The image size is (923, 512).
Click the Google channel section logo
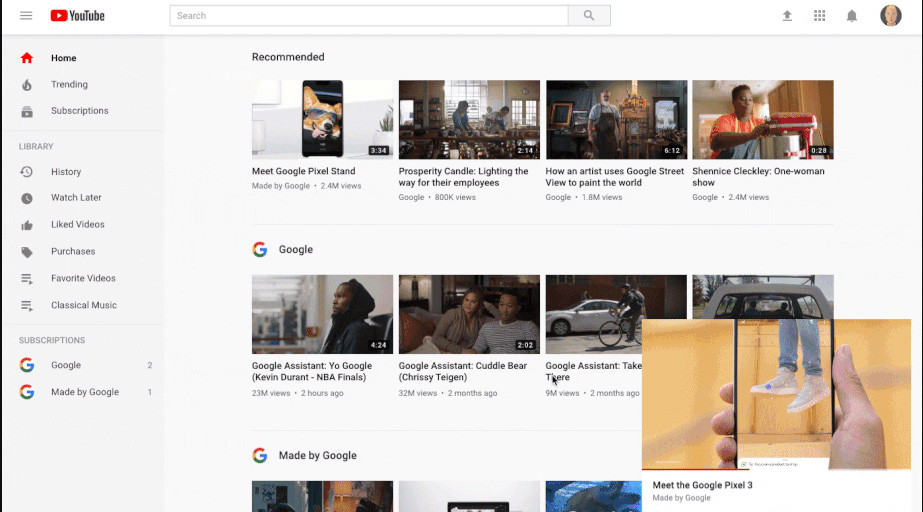pyautogui.click(x=260, y=250)
